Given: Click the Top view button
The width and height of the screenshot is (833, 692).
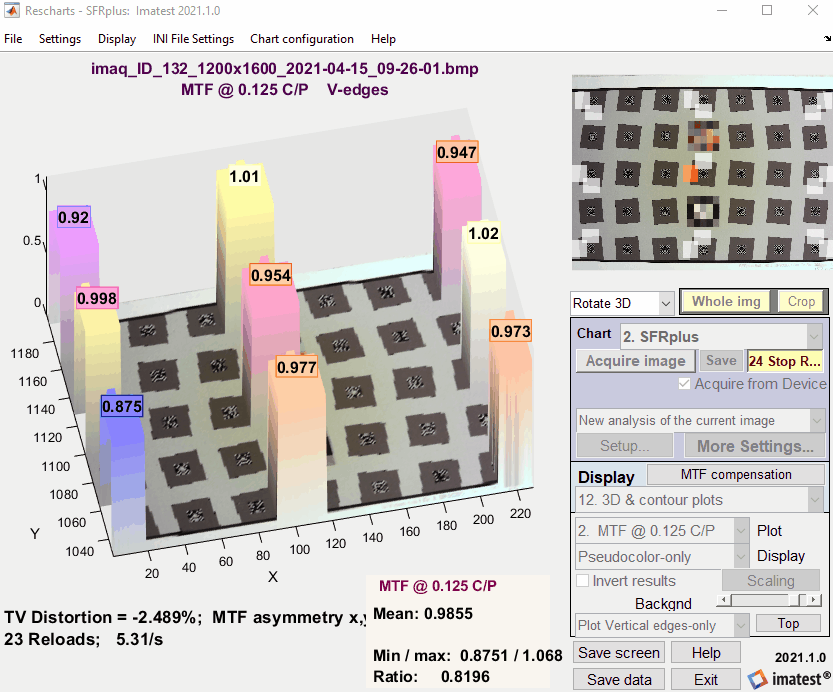Looking at the screenshot, I should pyautogui.click(x=788, y=623).
